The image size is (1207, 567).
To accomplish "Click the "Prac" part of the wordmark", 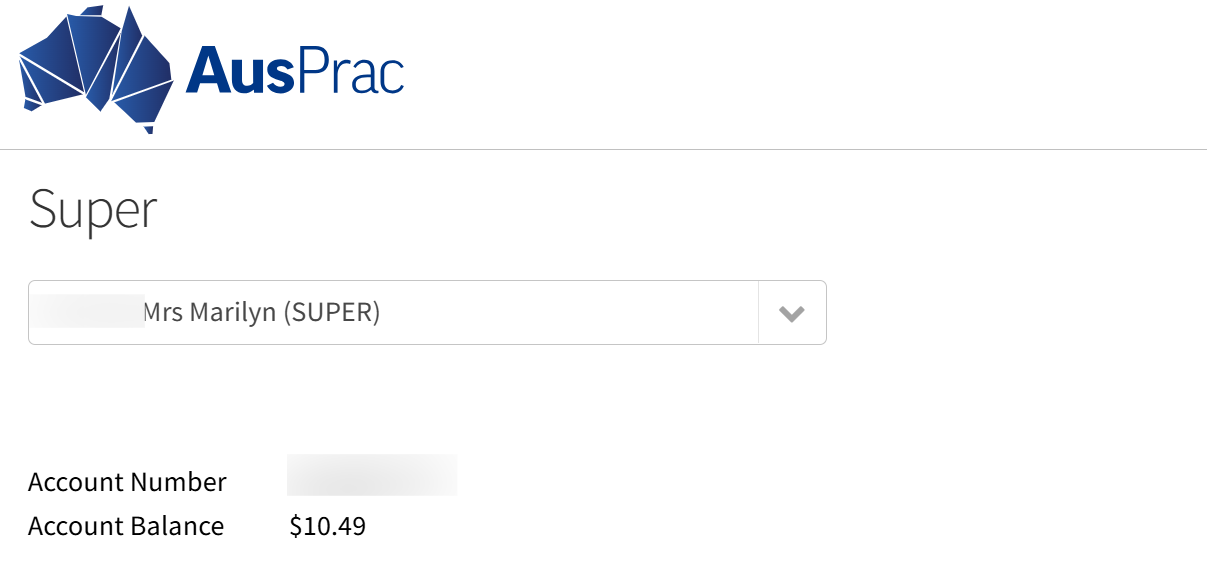I will [x=350, y=72].
